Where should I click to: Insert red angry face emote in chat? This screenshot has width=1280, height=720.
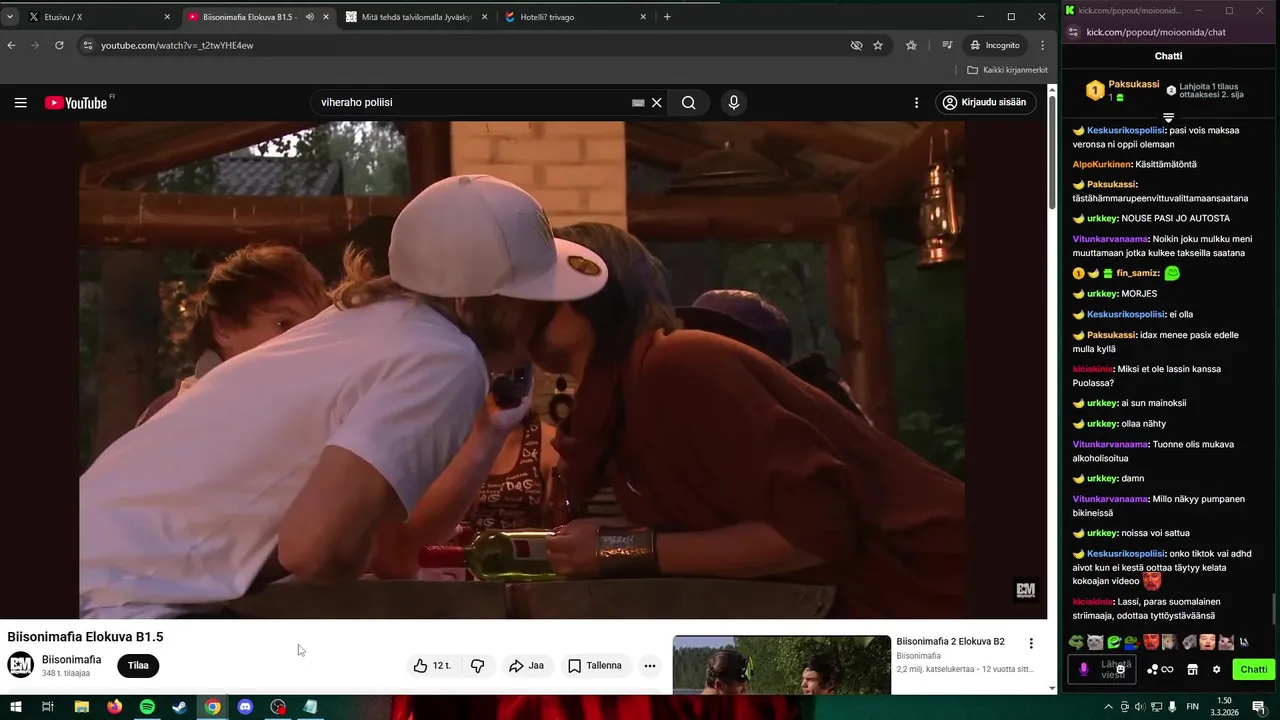click(x=1151, y=642)
